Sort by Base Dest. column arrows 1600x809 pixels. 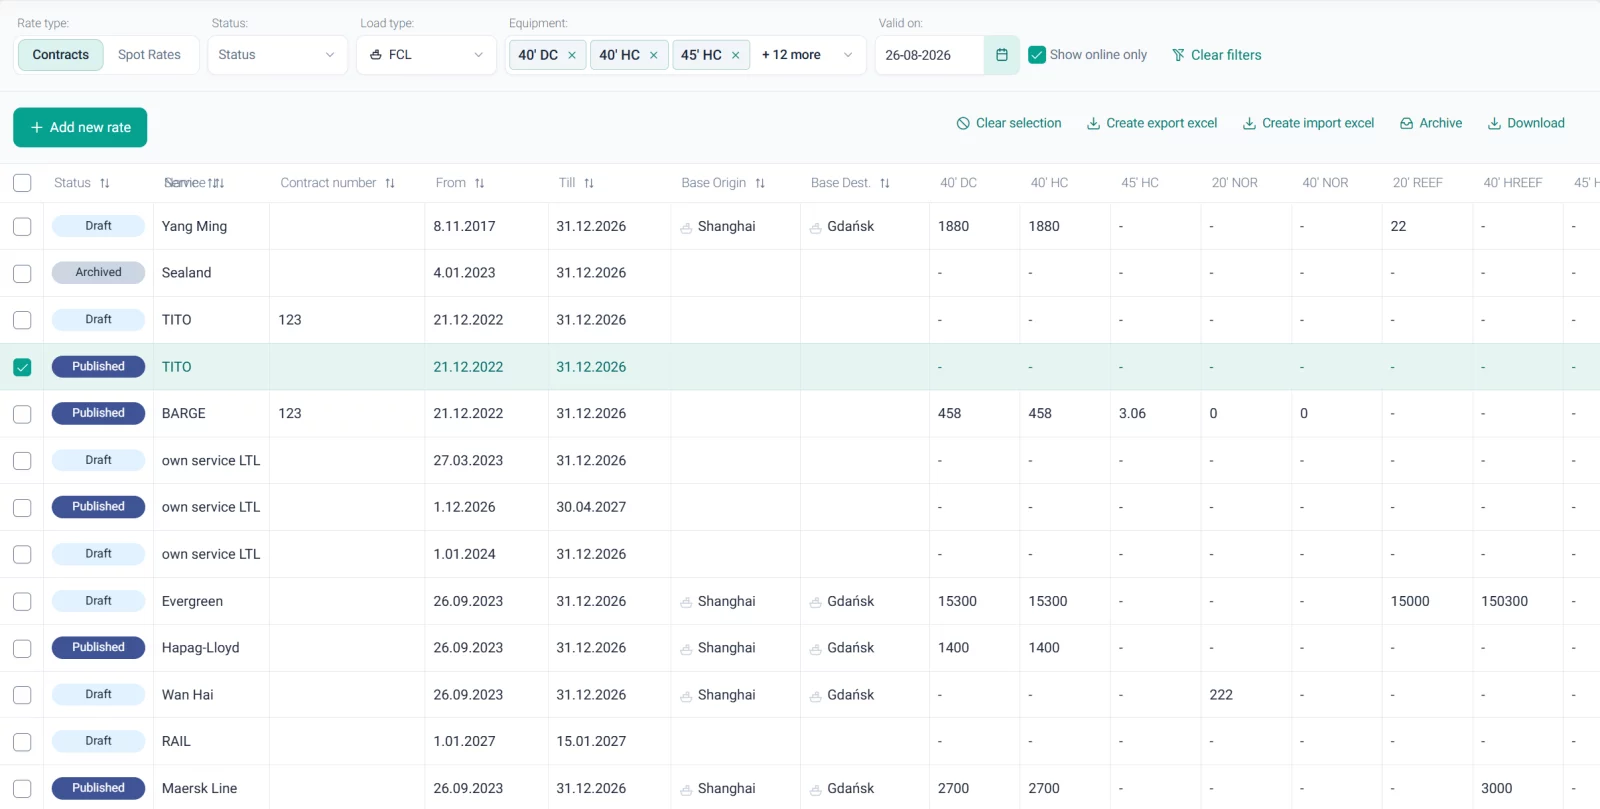885,183
